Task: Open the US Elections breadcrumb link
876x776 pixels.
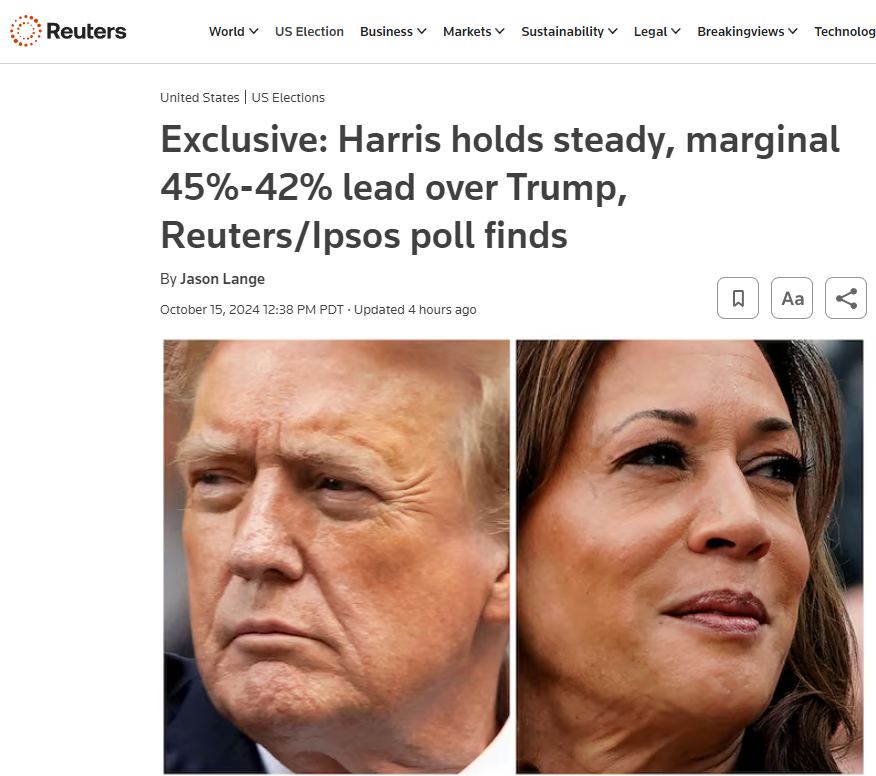Action: [x=288, y=97]
